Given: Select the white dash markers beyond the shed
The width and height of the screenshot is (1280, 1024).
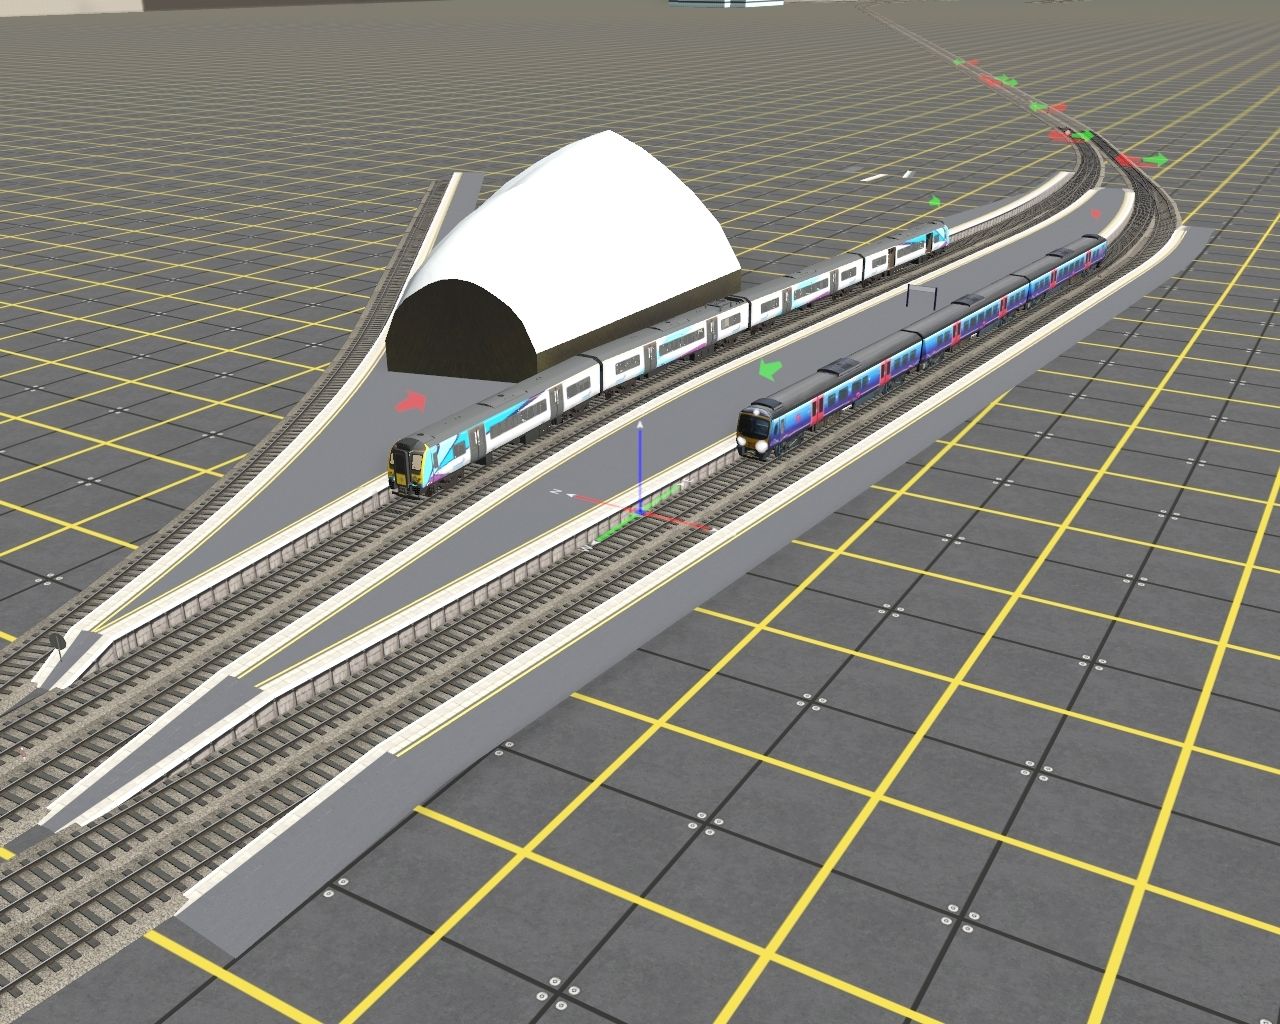Looking at the screenshot, I should coord(885,176).
